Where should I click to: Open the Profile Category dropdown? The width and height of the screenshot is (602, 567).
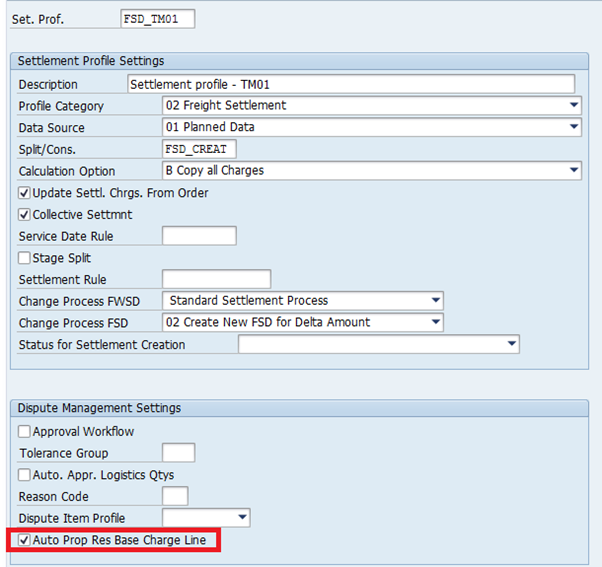pos(573,106)
